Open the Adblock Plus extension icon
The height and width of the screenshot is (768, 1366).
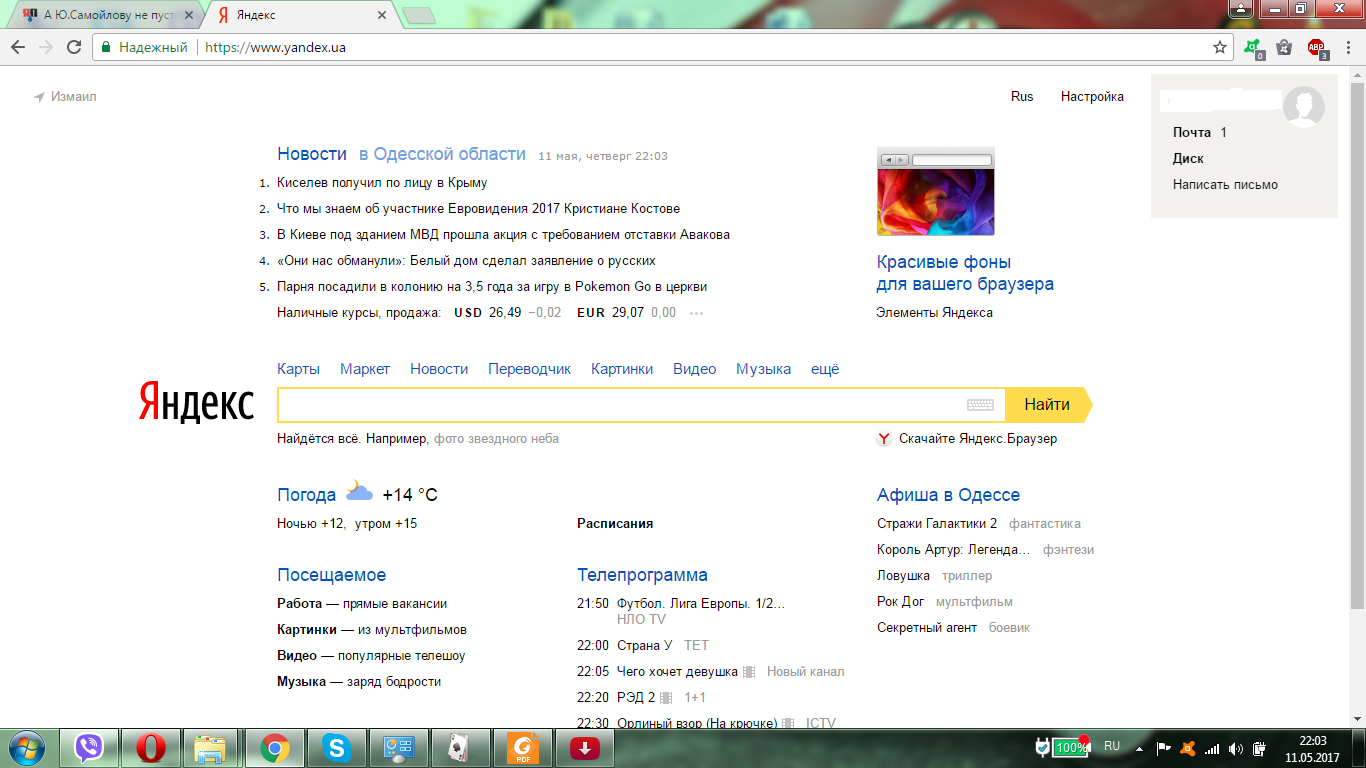(1316, 47)
